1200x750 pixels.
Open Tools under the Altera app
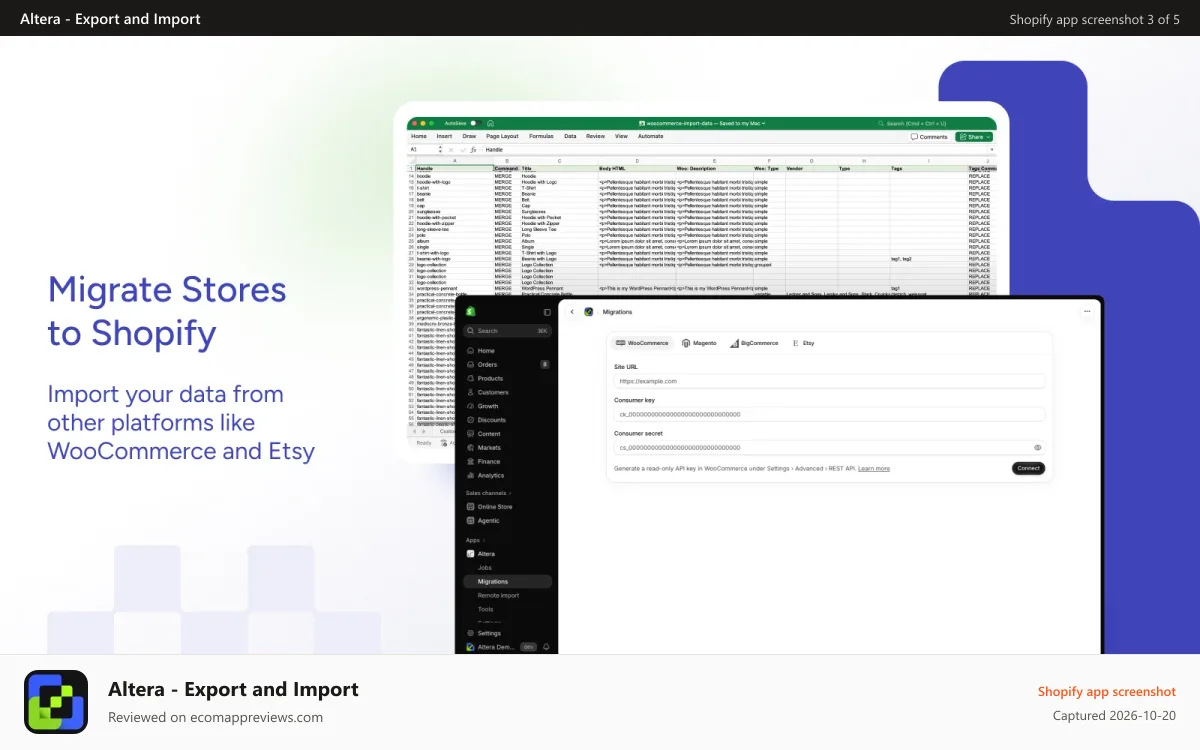point(486,609)
